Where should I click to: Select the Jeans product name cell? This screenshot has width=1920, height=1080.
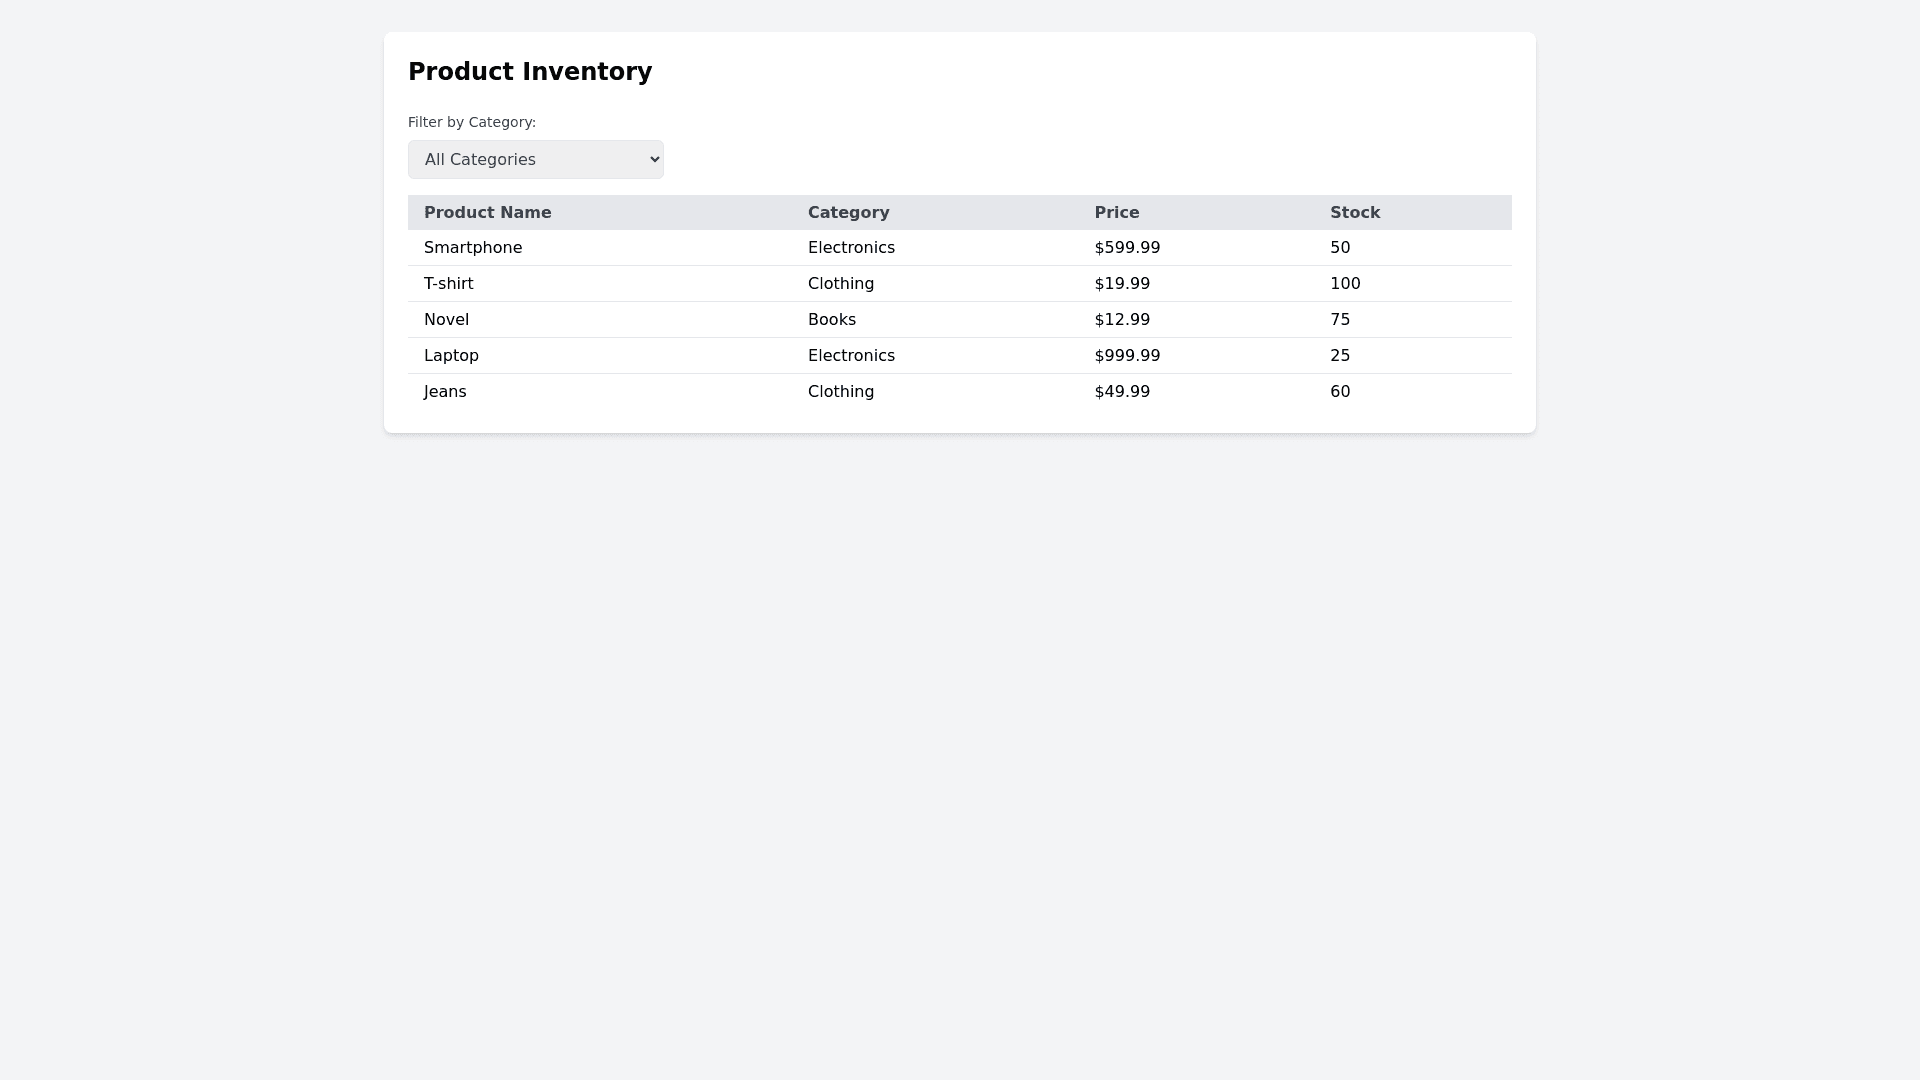[x=445, y=392]
